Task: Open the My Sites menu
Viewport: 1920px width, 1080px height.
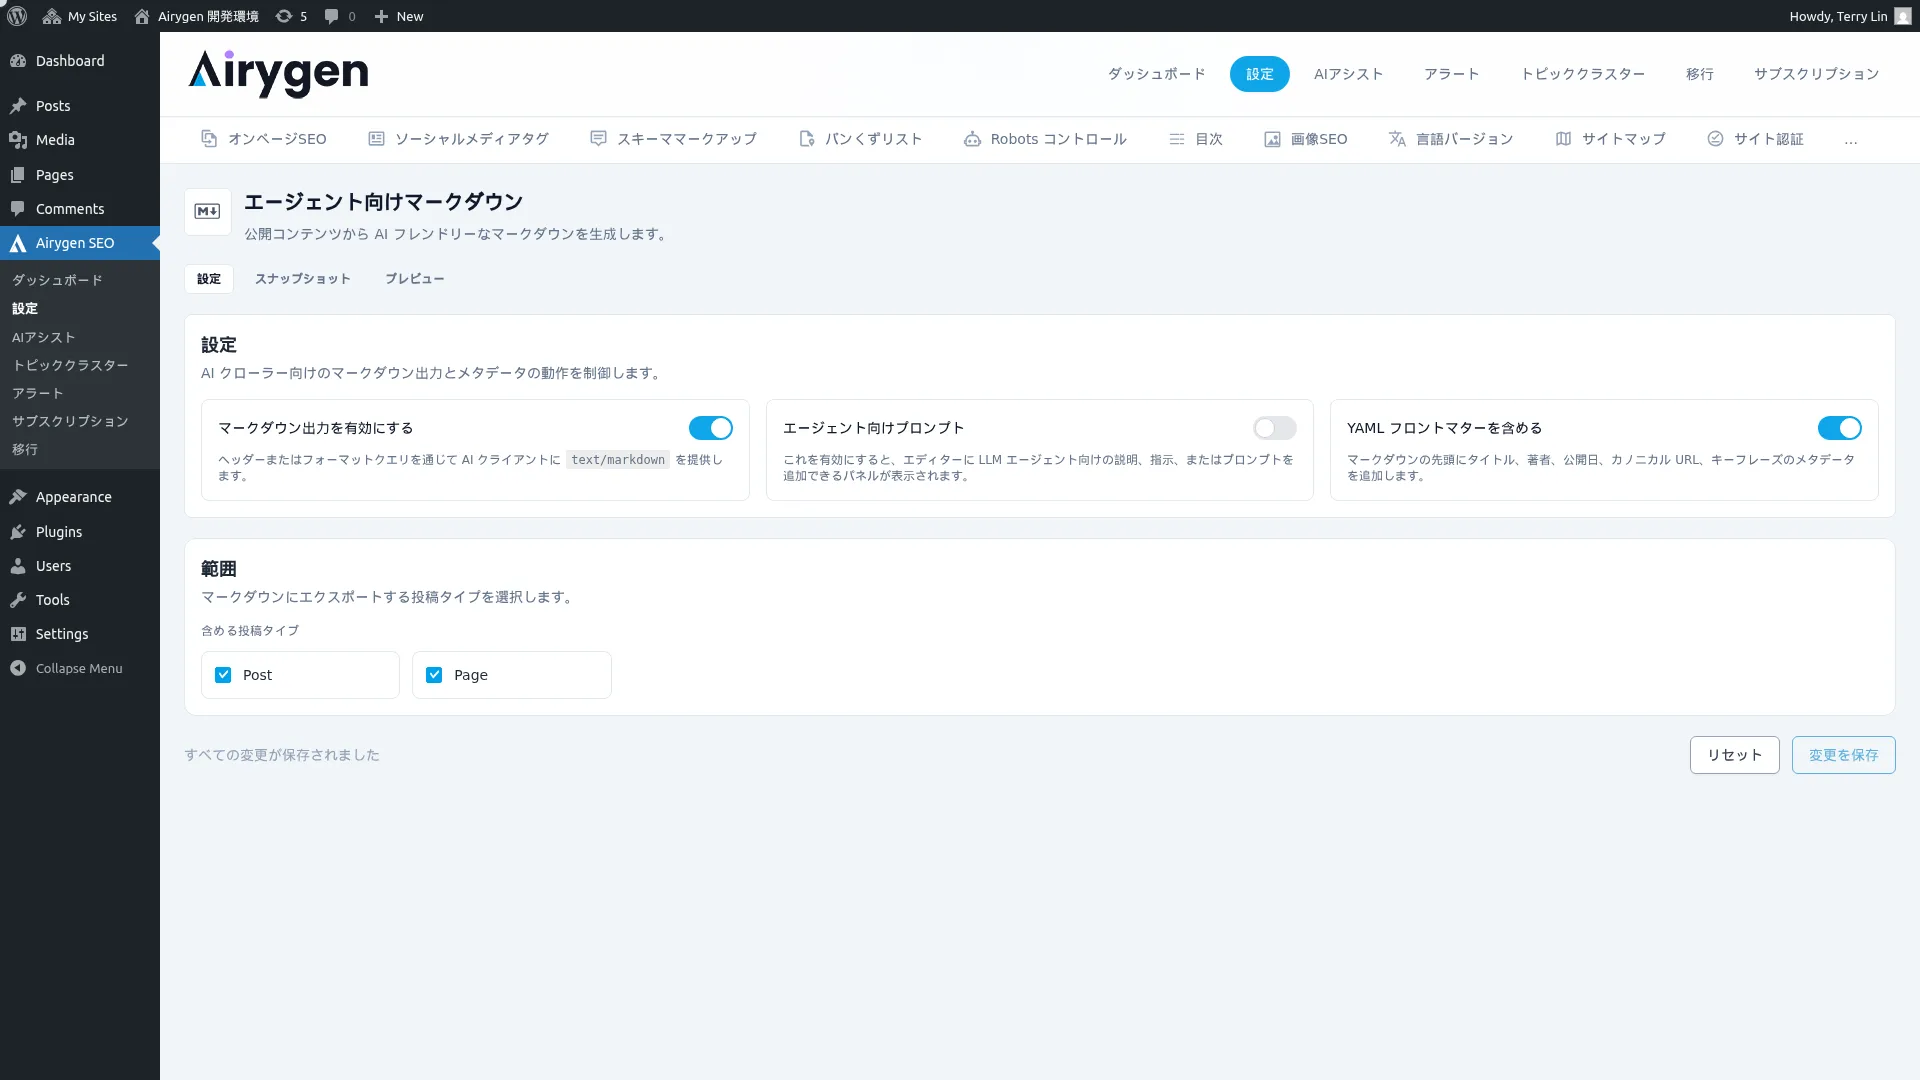Action: [x=80, y=16]
